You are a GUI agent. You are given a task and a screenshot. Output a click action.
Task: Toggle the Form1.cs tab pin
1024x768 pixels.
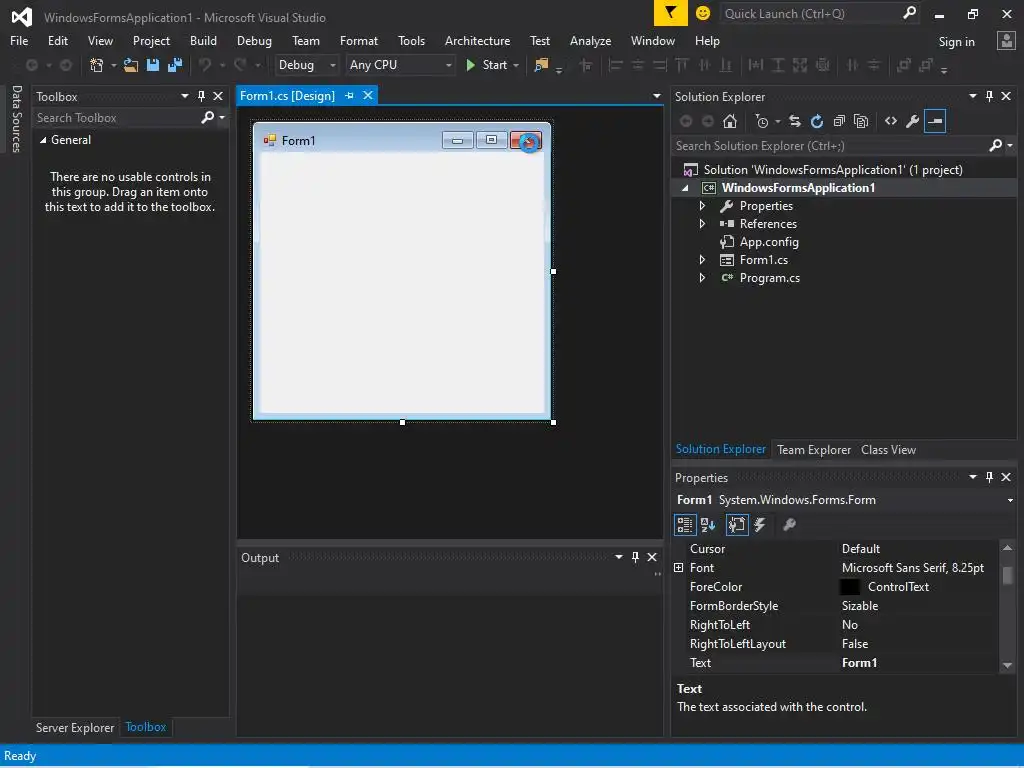(x=349, y=96)
